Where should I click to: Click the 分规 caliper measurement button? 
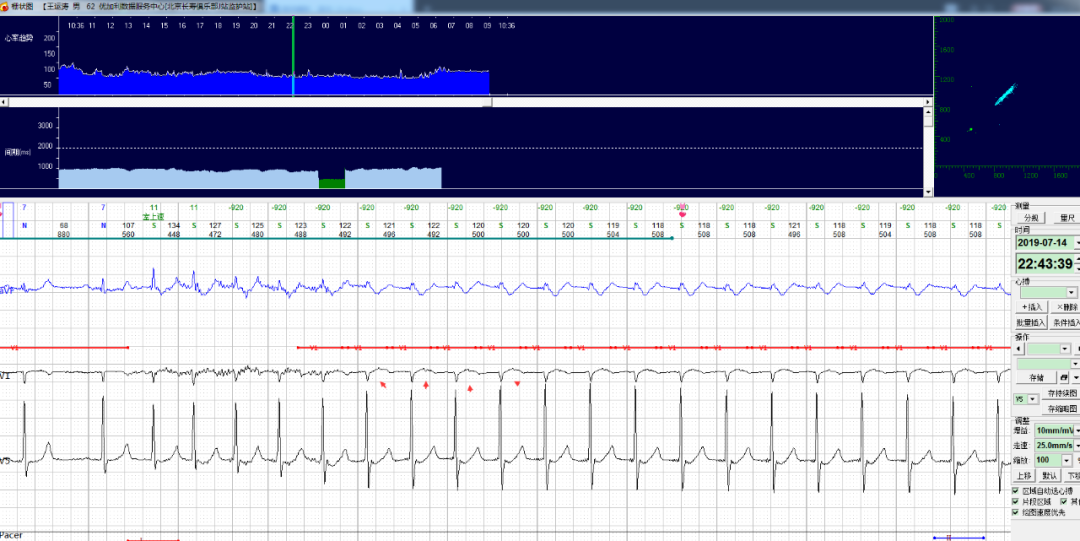click(1032, 218)
